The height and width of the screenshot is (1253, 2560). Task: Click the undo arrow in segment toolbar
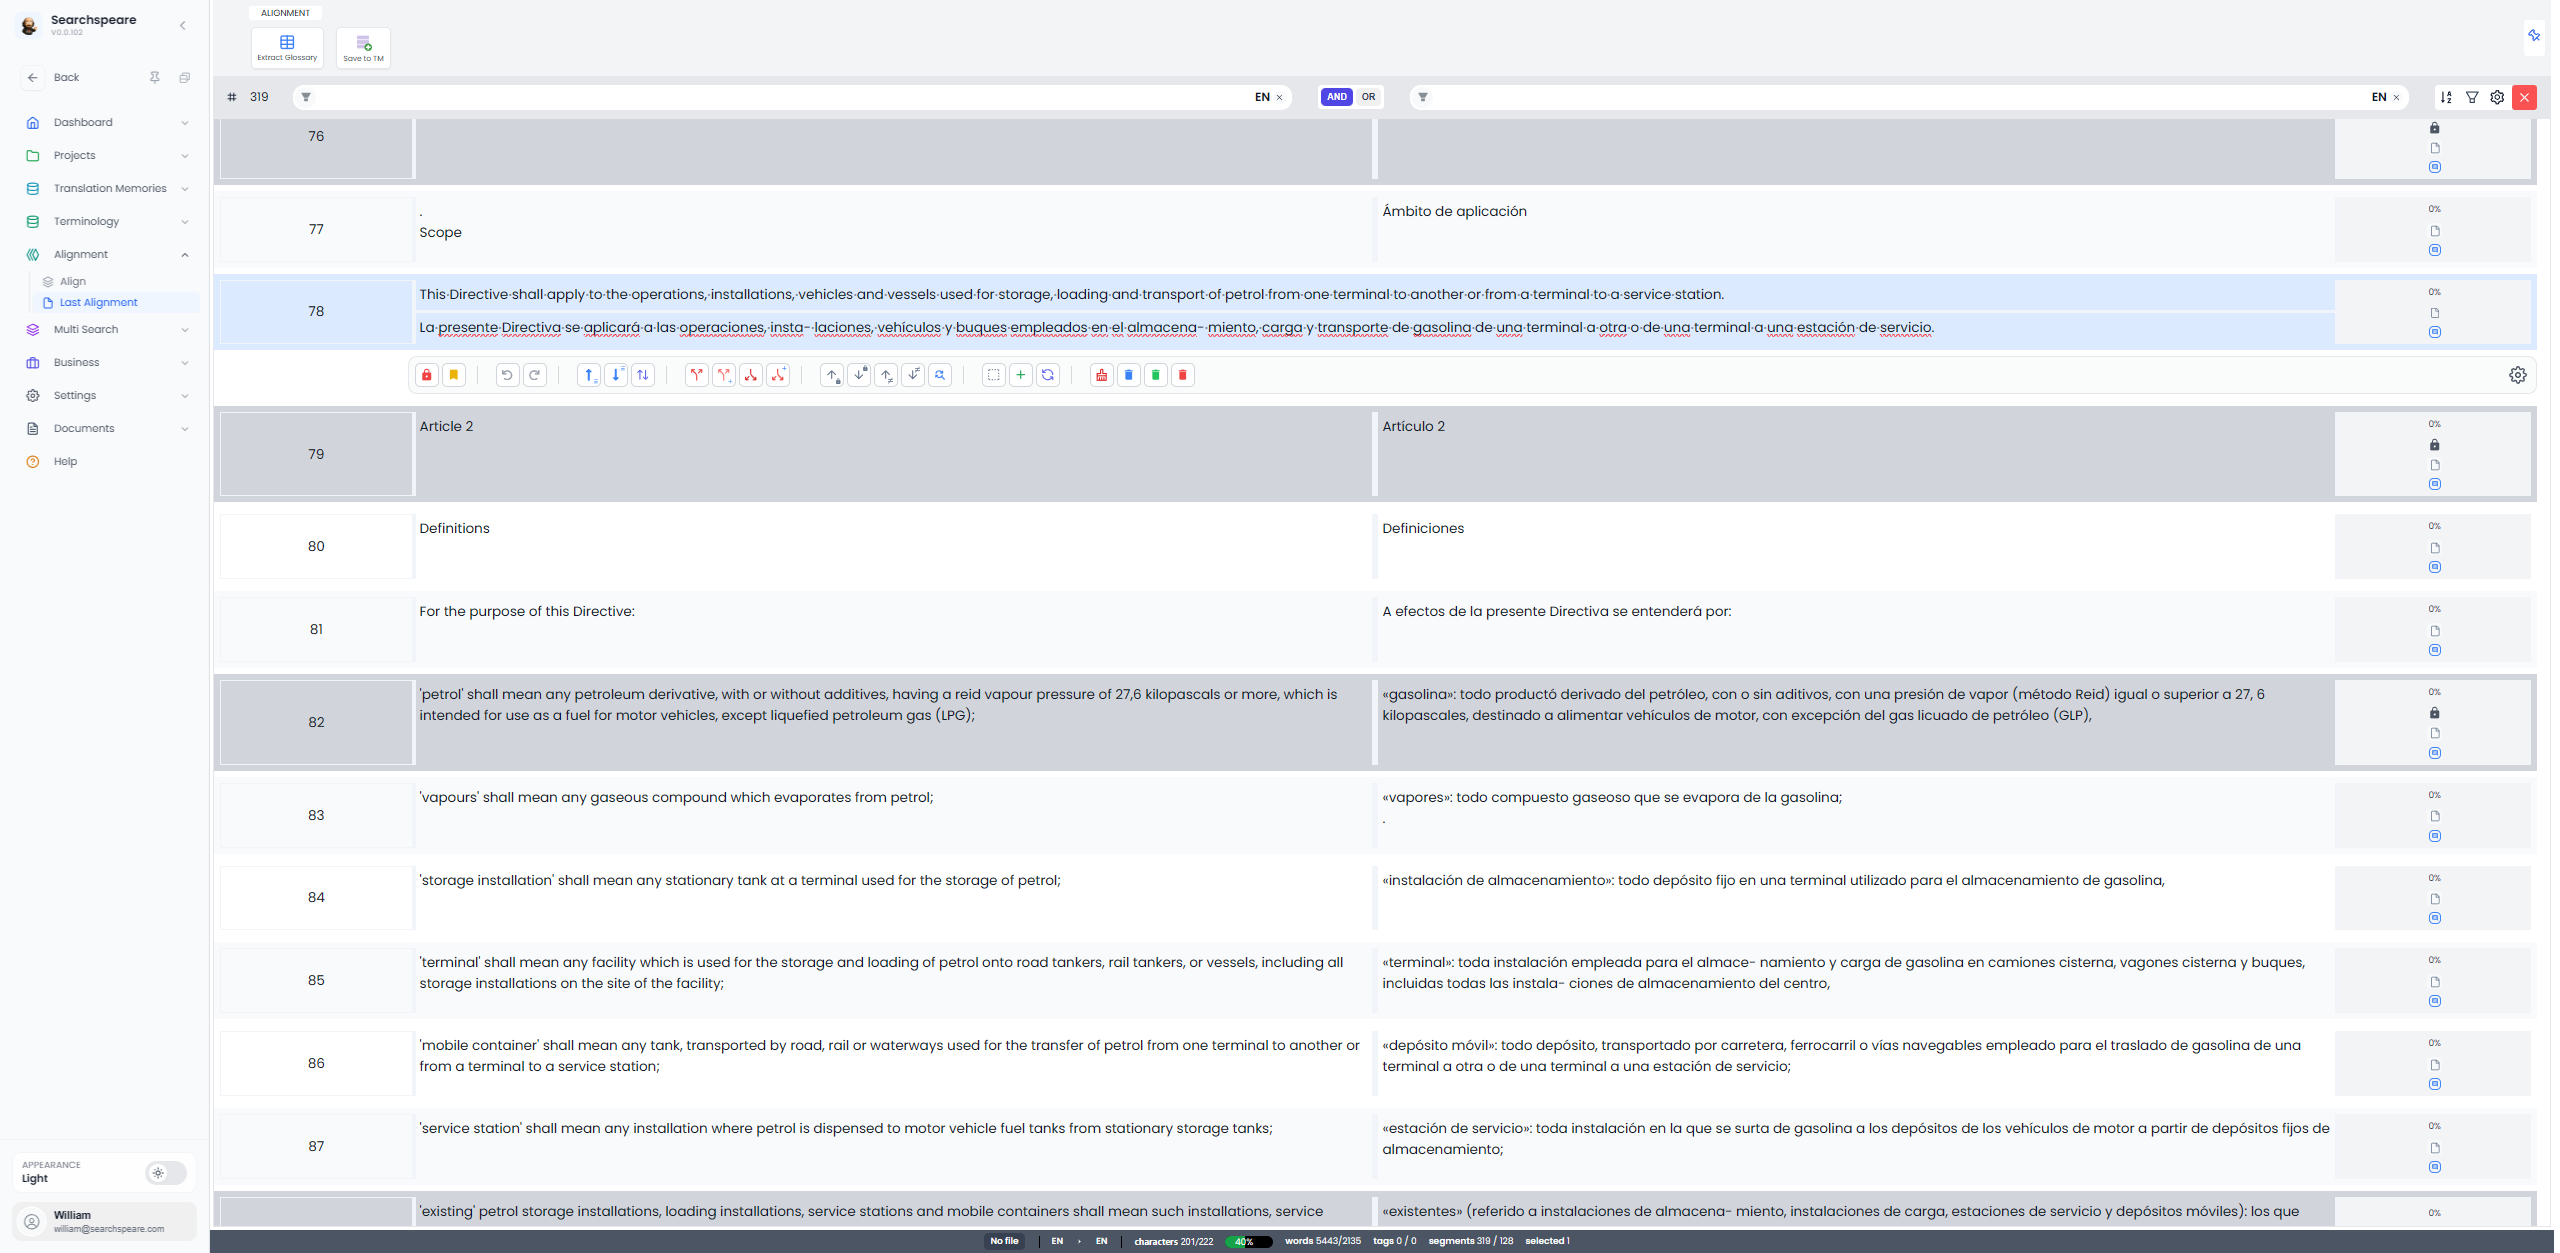(507, 375)
